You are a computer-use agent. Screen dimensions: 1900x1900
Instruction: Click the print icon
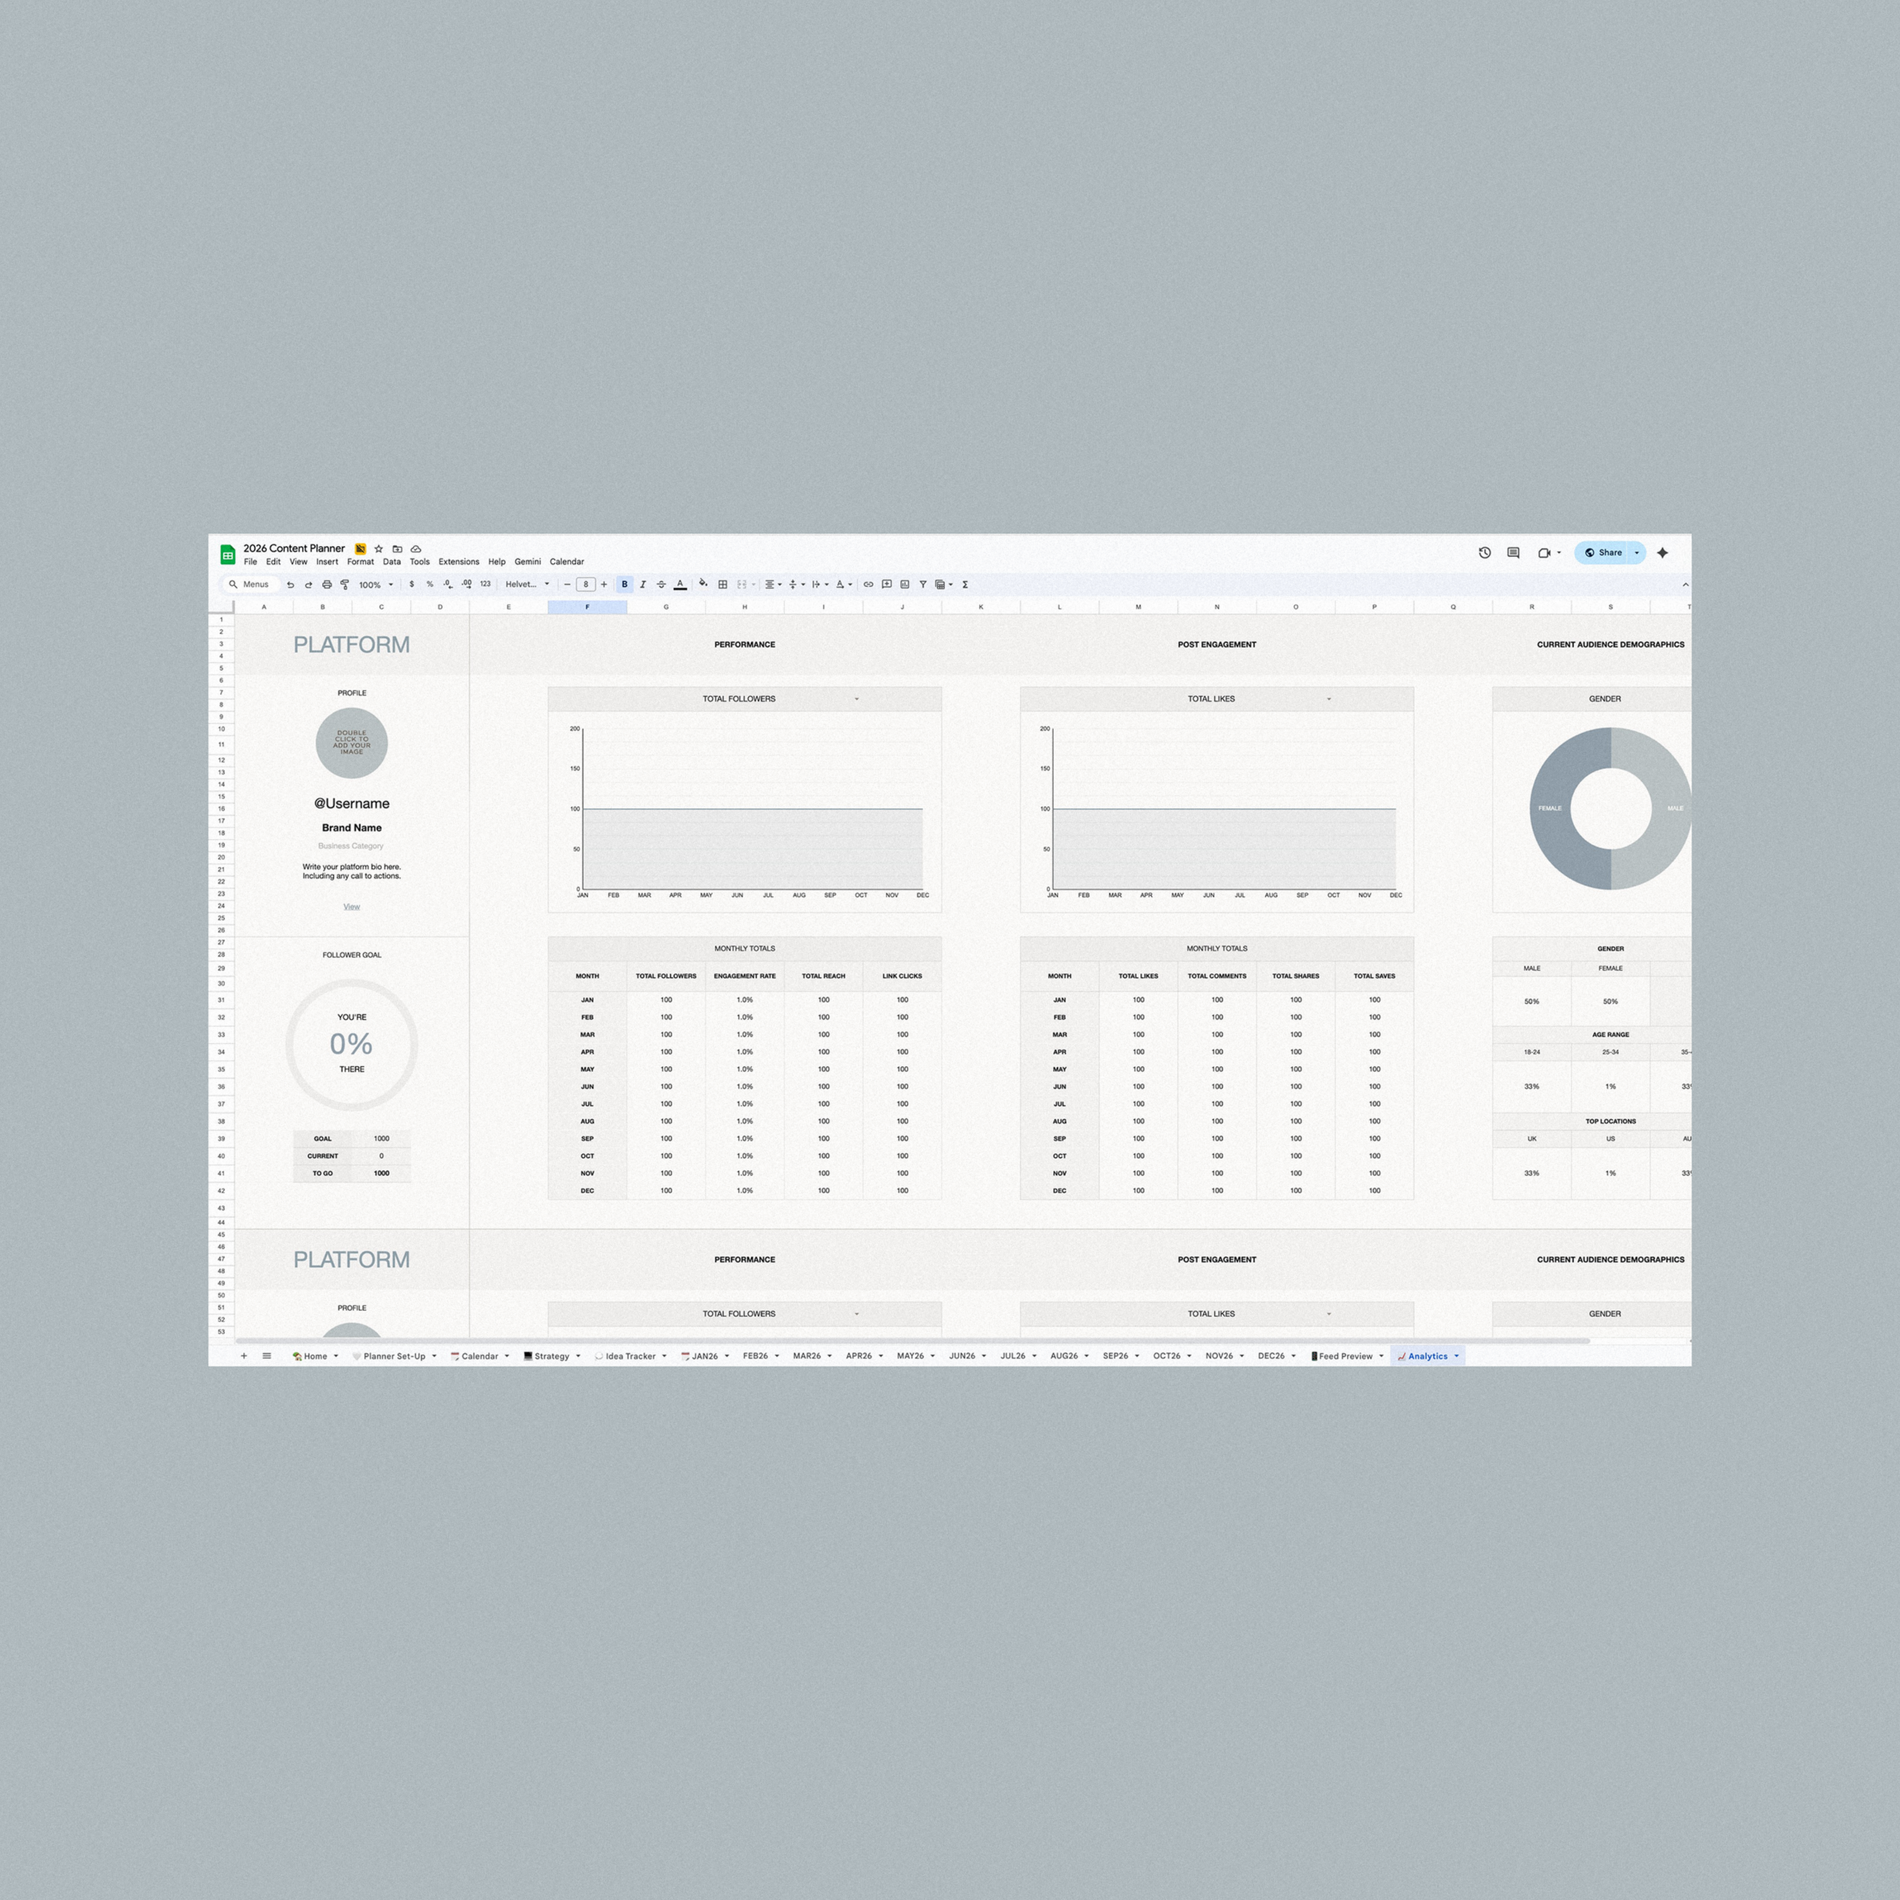(326, 585)
